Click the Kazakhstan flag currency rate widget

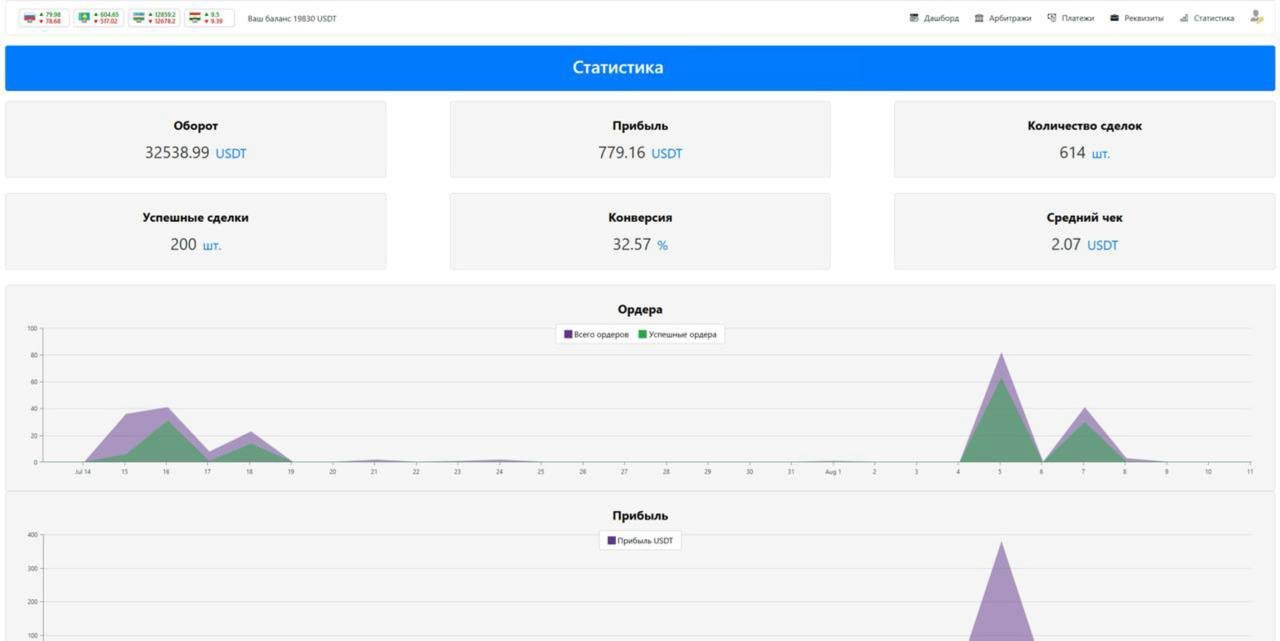[x=98, y=18]
